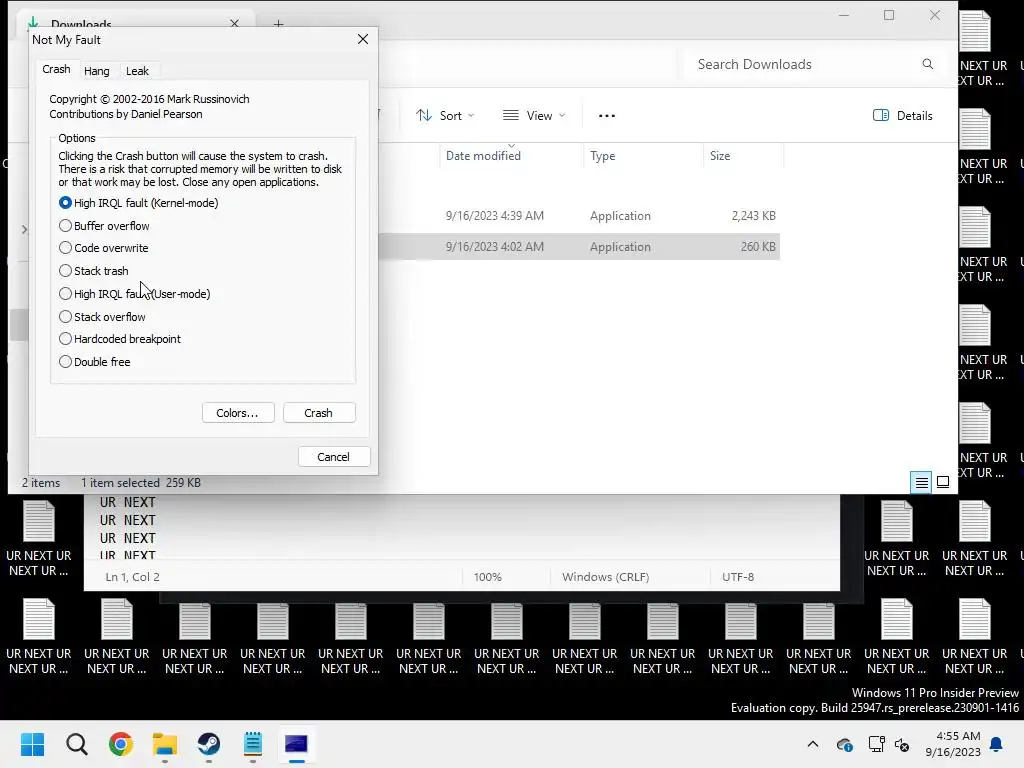Close the Downloads tab
Viewport: 1024px width, 768px height.
click(x=234, y=24)
